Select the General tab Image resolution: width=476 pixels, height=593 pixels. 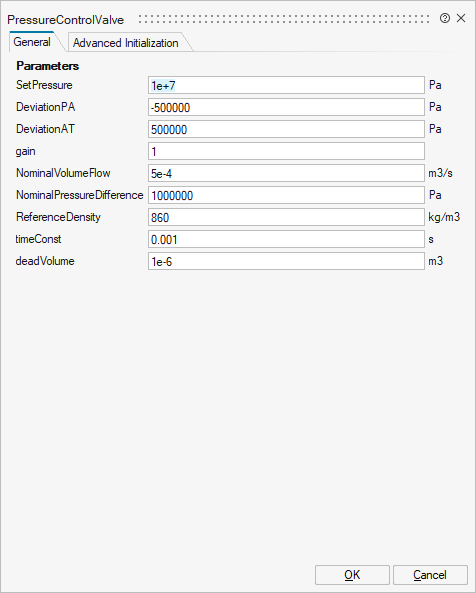pyautogui.click(x=32, y=42)
